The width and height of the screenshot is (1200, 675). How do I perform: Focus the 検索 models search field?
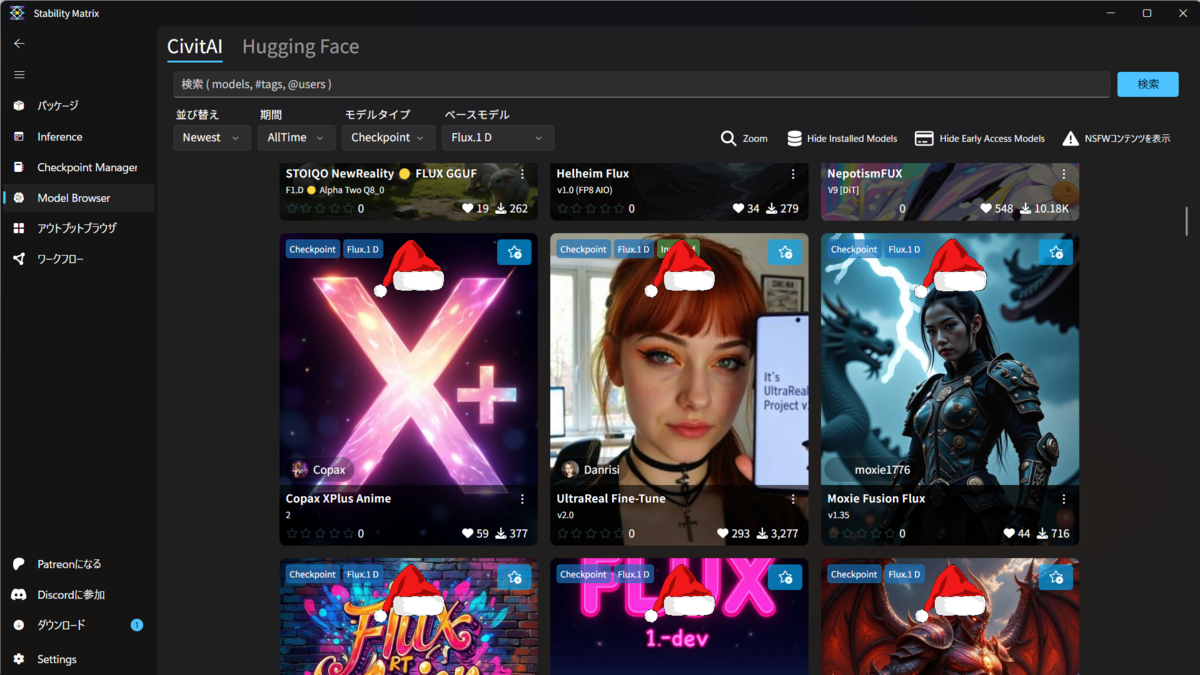641,84
